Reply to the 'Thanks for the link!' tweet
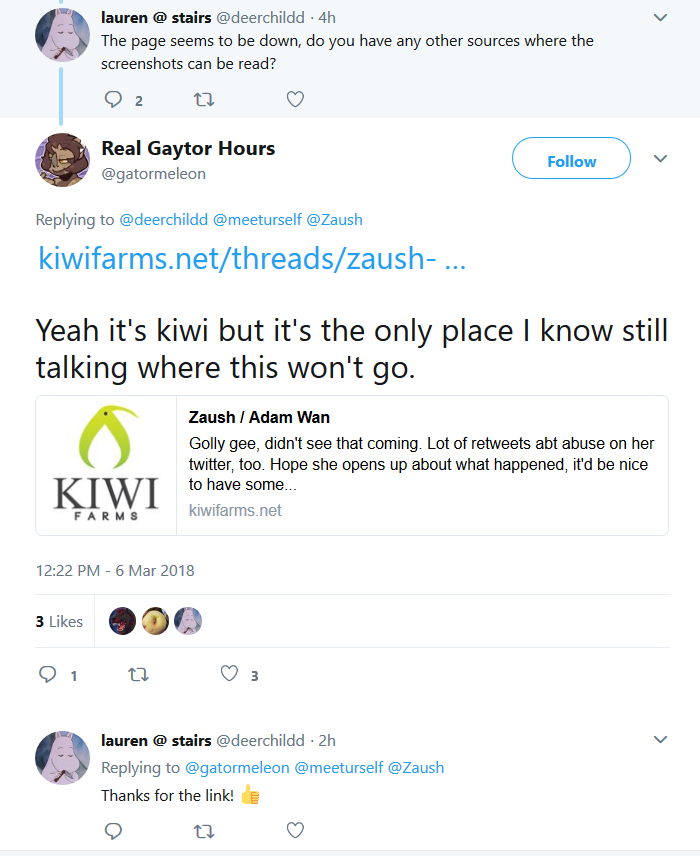Screen dimensions: 700x856 (x=113, y=831)
